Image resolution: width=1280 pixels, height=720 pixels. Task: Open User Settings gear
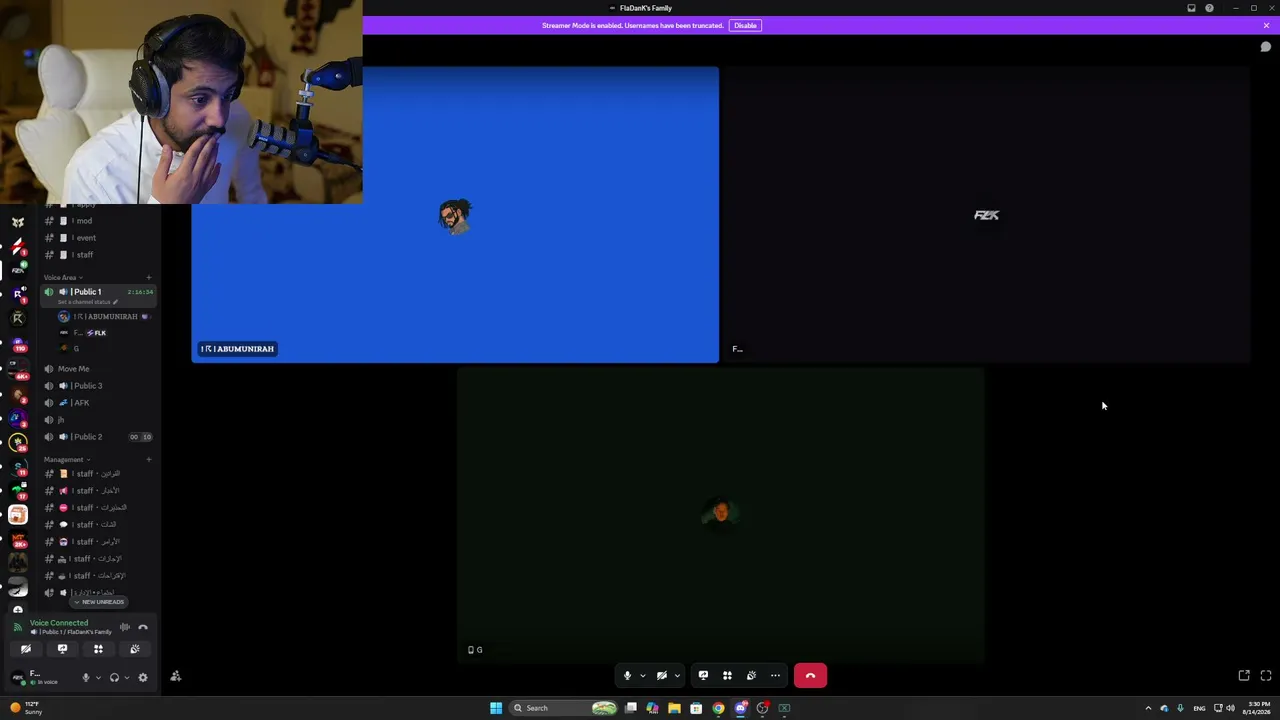[x=143, y=677]
